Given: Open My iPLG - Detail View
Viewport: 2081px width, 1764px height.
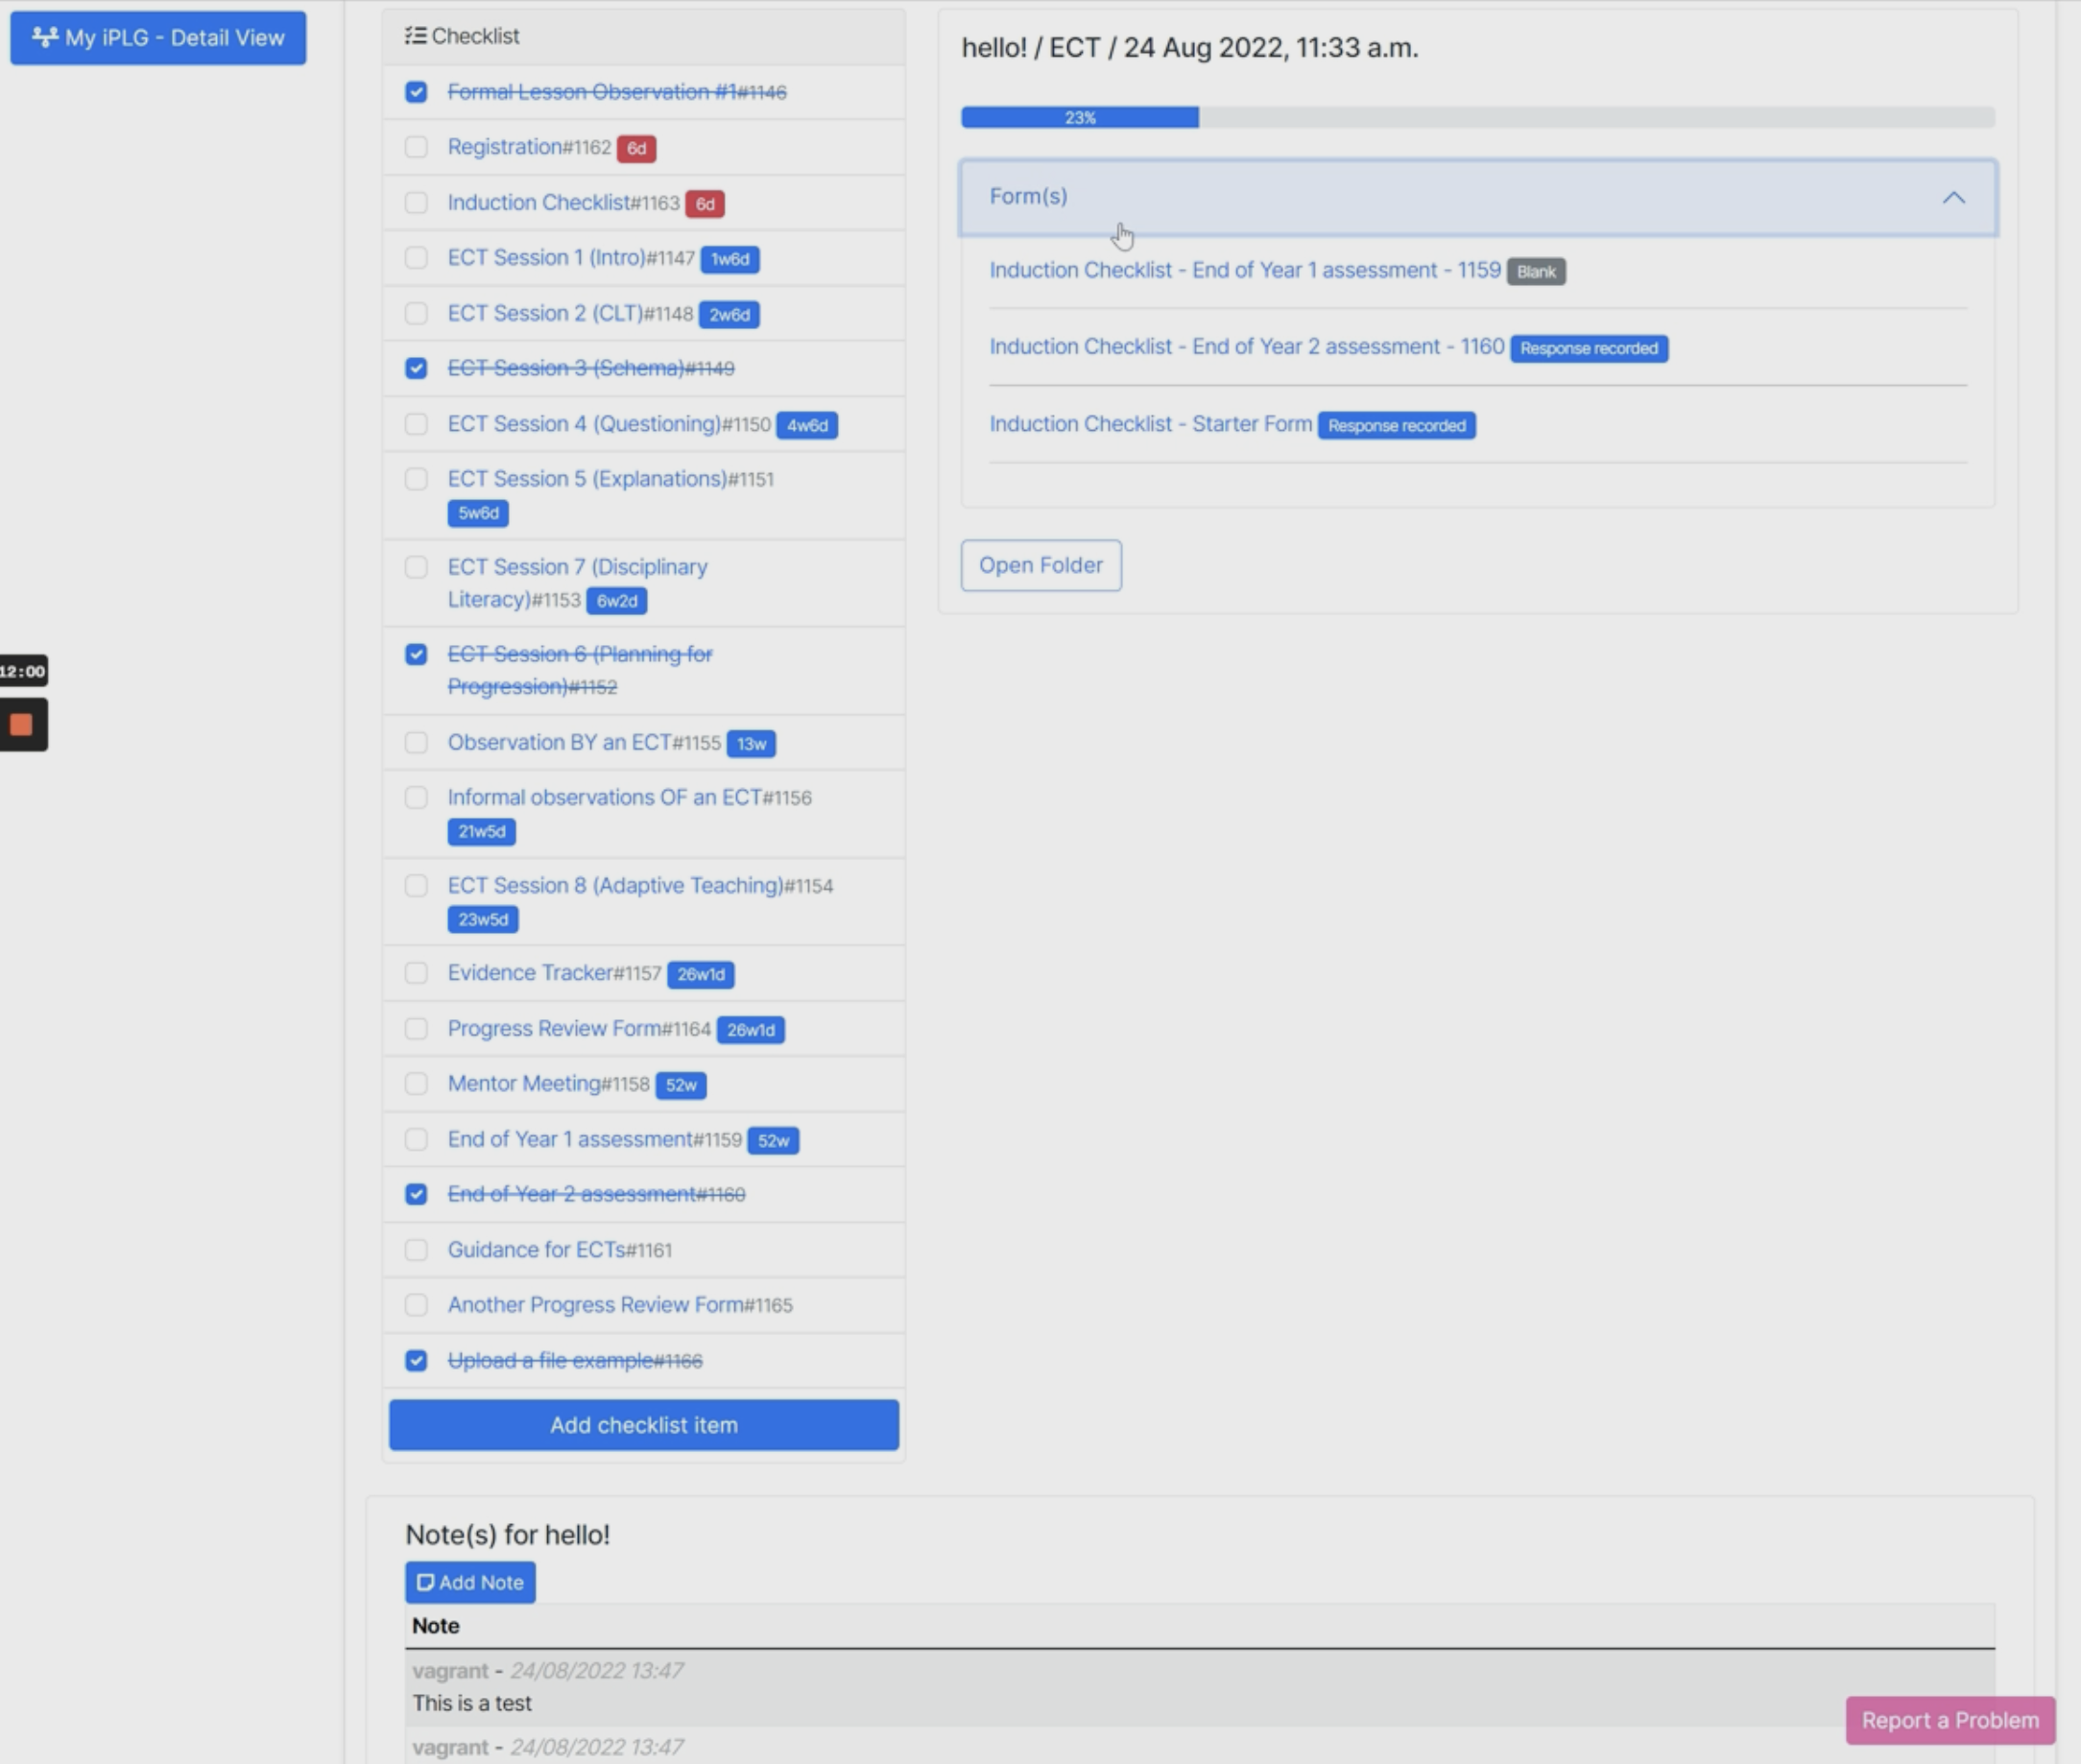Looking at the screenshot, I should (158, 38).
